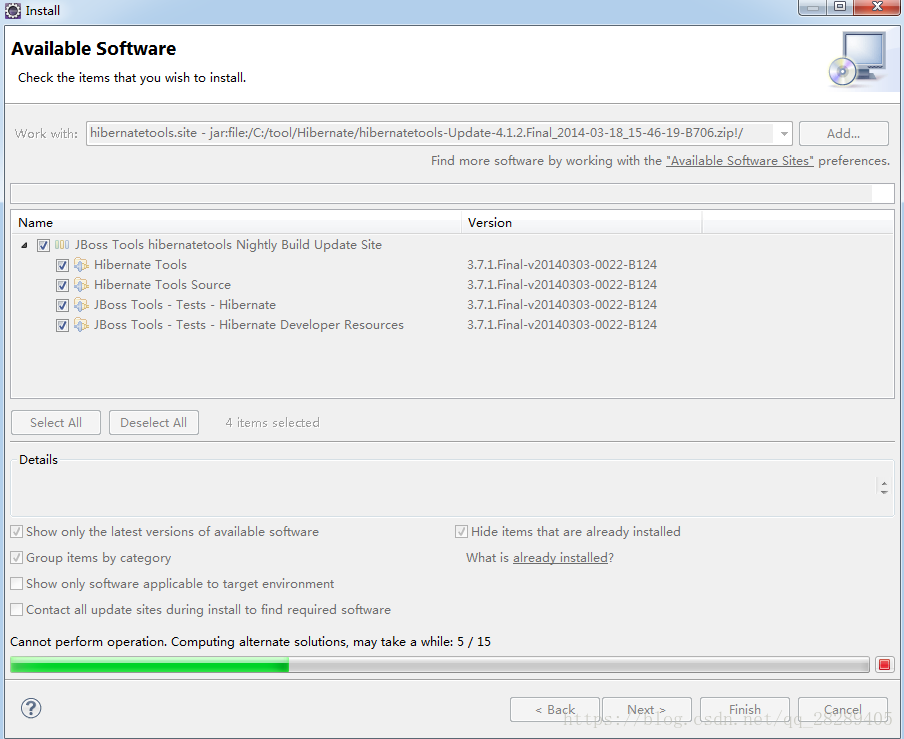This screenshot has width=904, height=739.
Task: Click the JBoss Tools Nightly Build category icon
Action: point(62,245)
